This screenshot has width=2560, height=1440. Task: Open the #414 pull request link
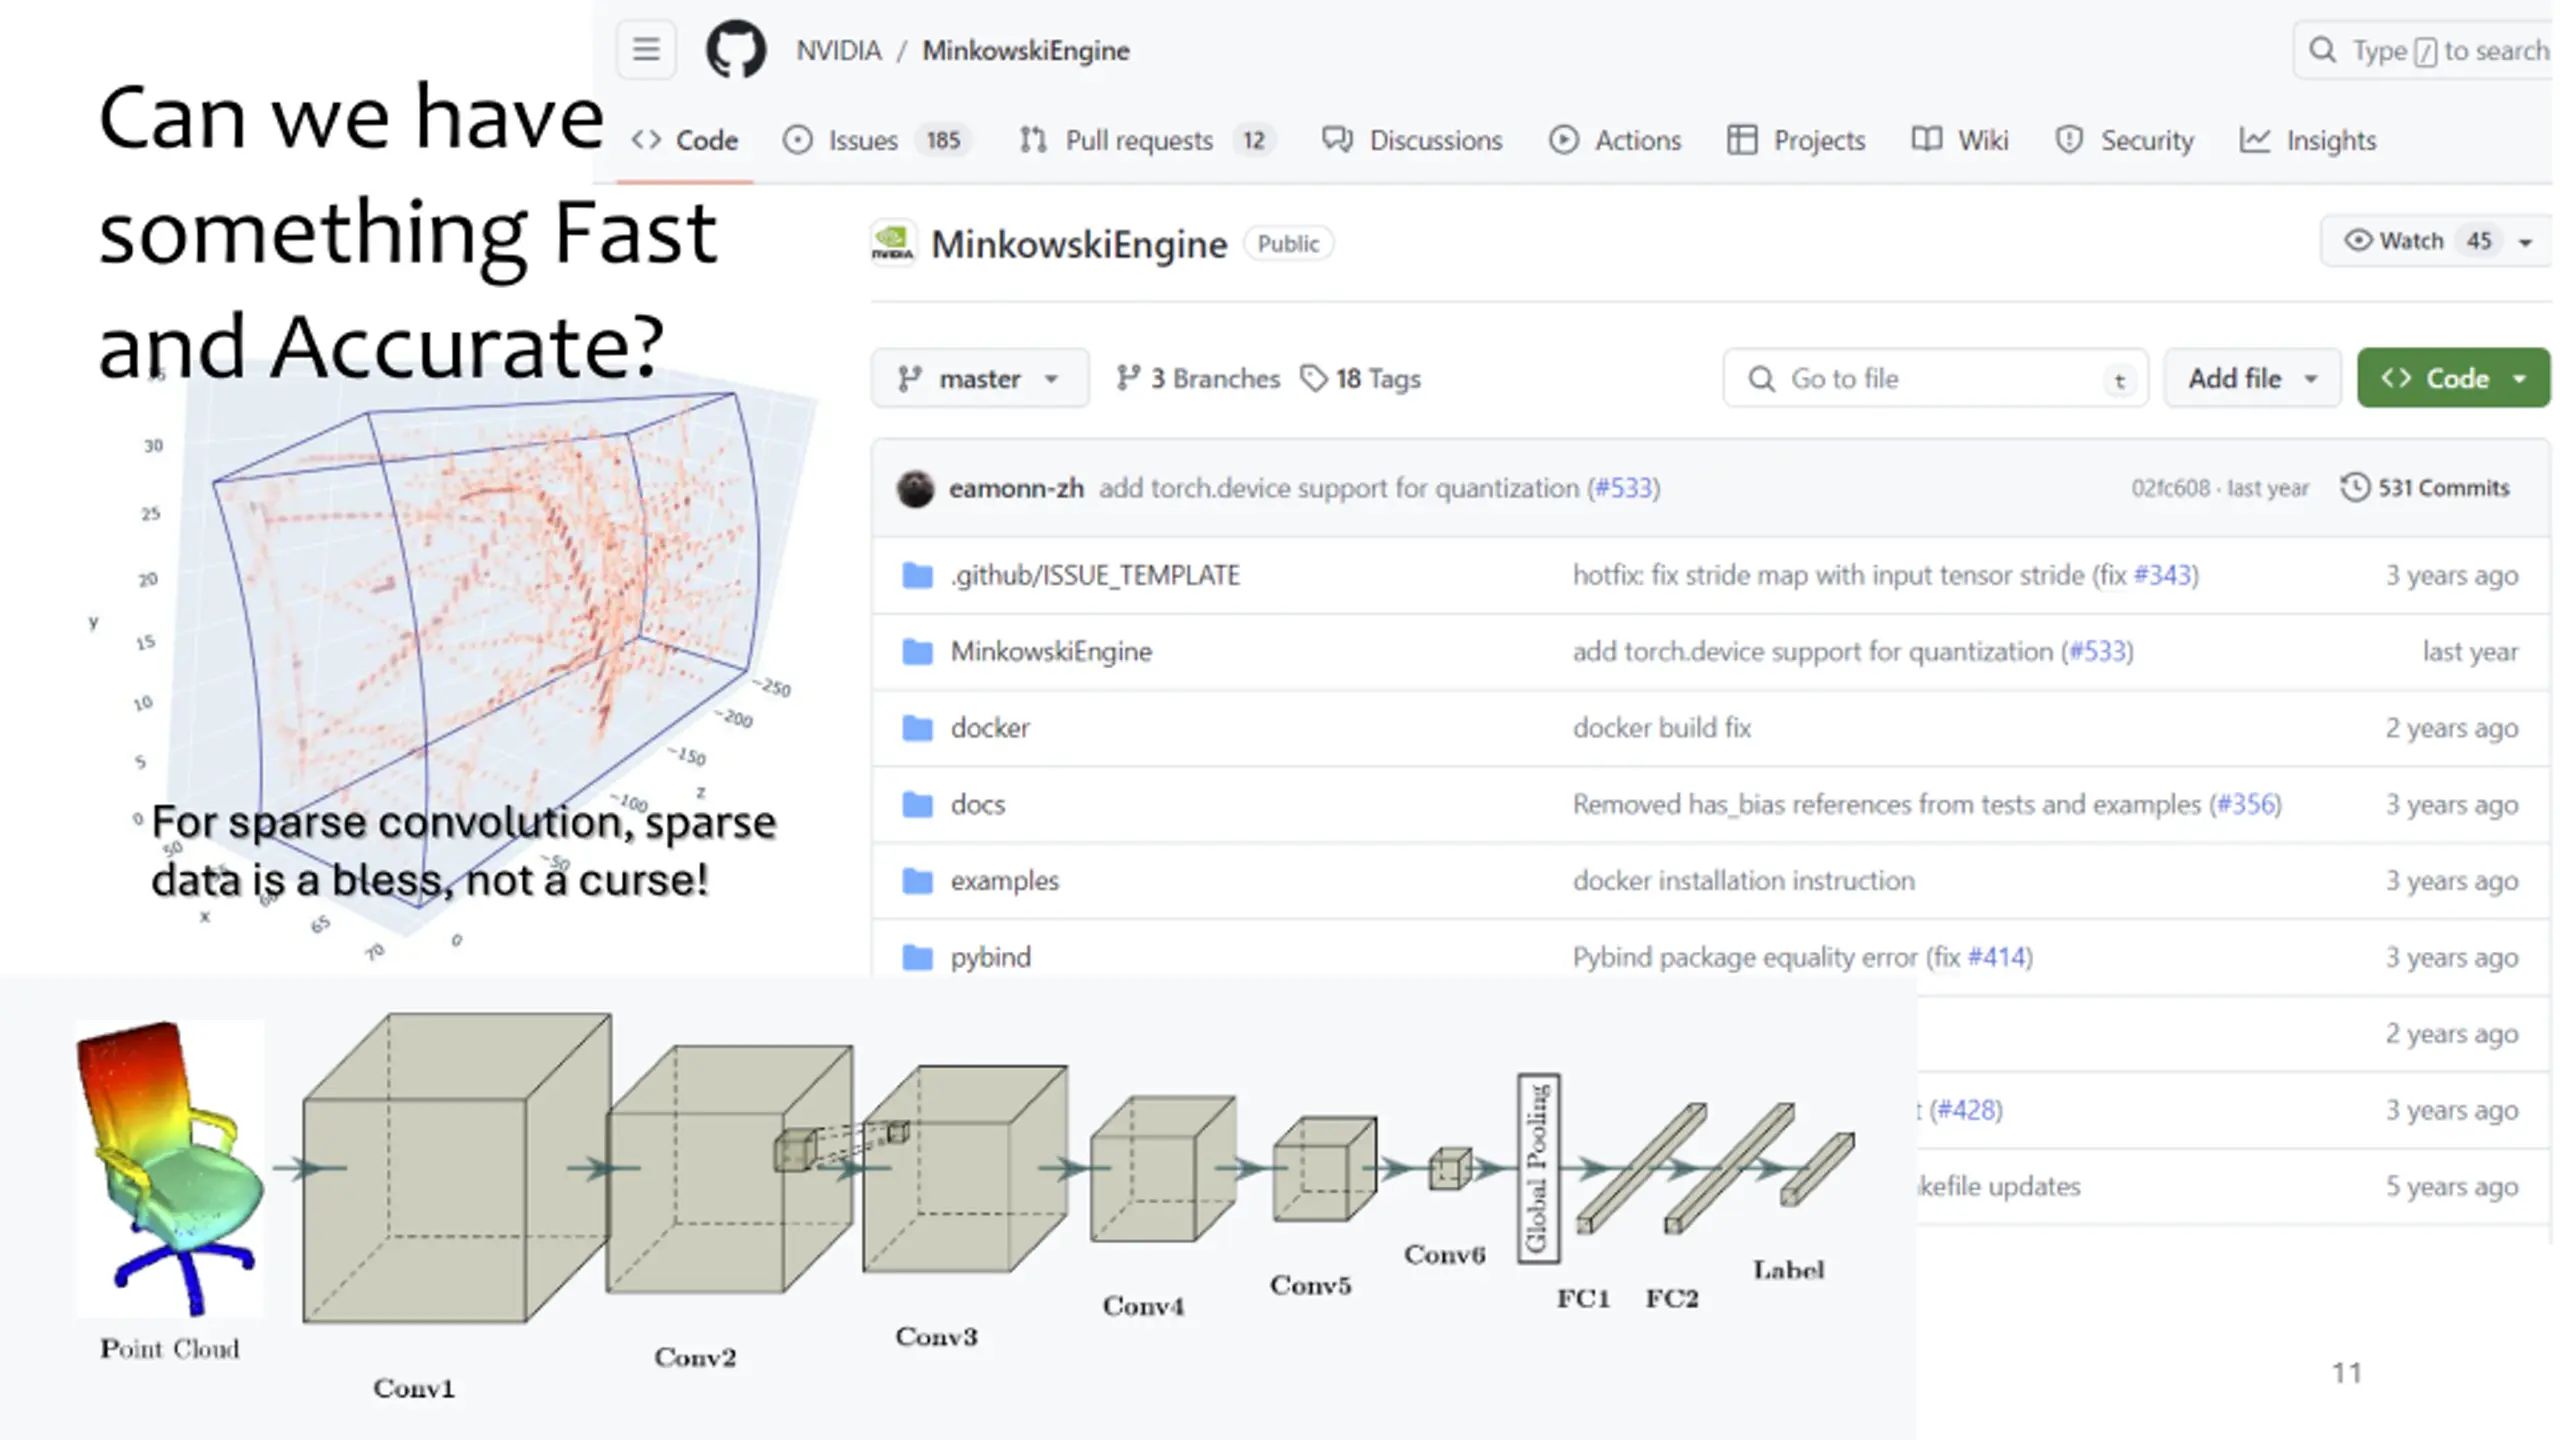coord(1997,957)
